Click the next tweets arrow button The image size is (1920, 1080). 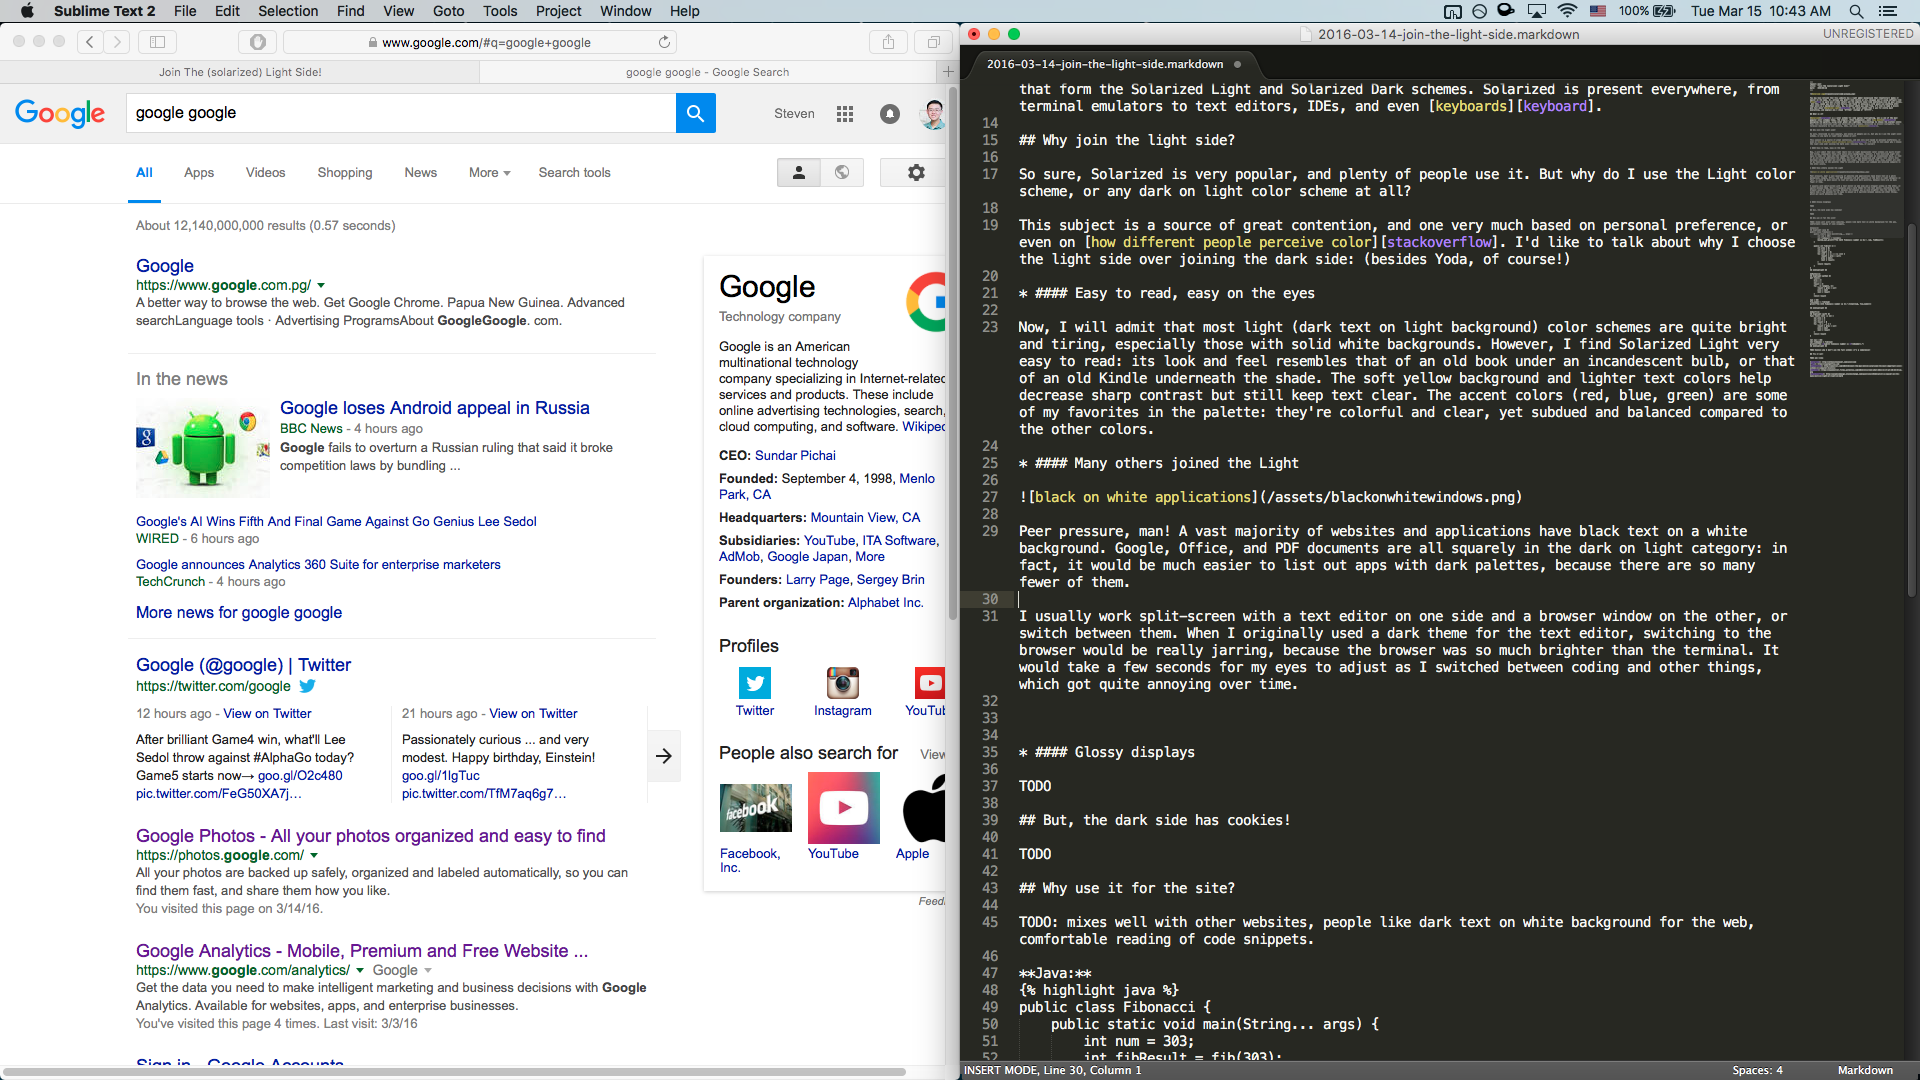(664, 756)
